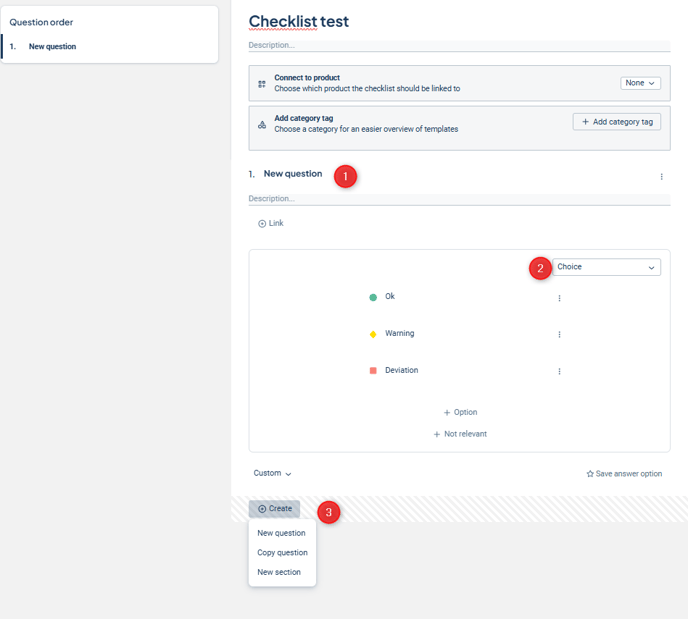Select New question from Create menu
This screenshot has height=619, width=688.
tap(281, 533)
